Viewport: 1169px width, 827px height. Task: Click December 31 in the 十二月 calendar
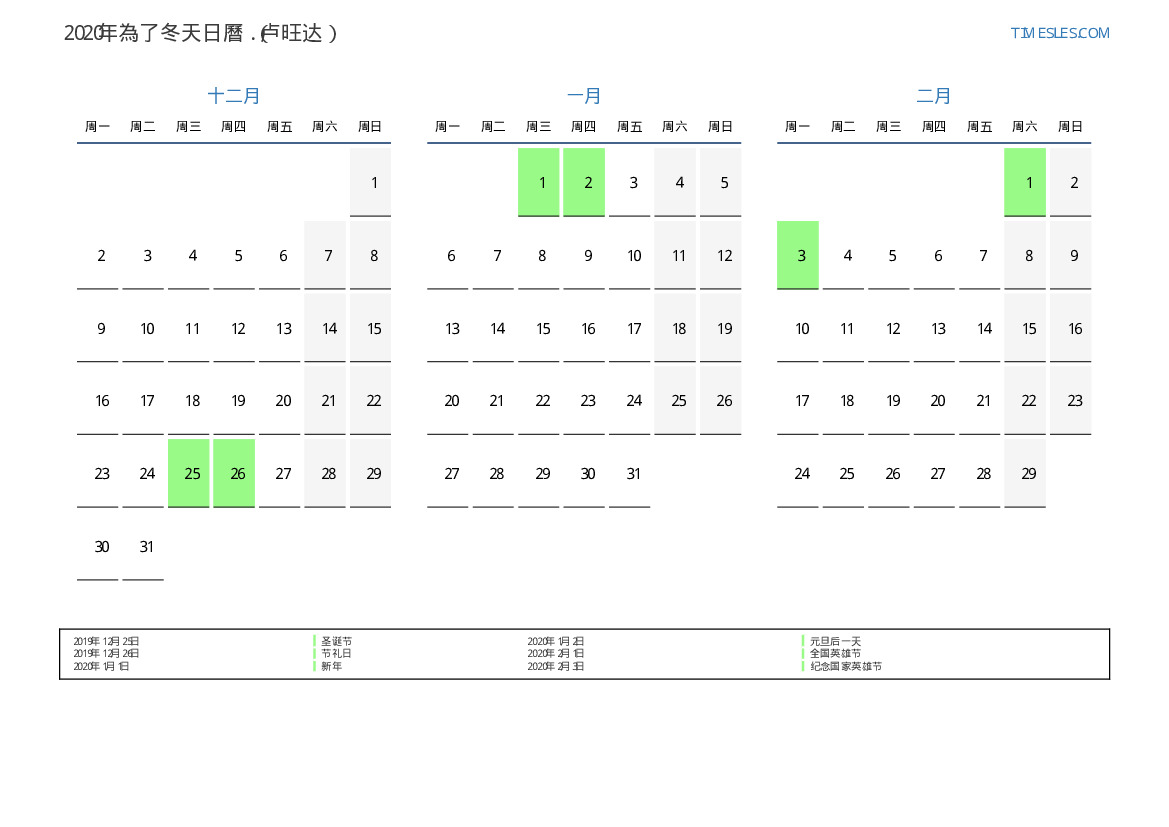[x=143, y=547]
